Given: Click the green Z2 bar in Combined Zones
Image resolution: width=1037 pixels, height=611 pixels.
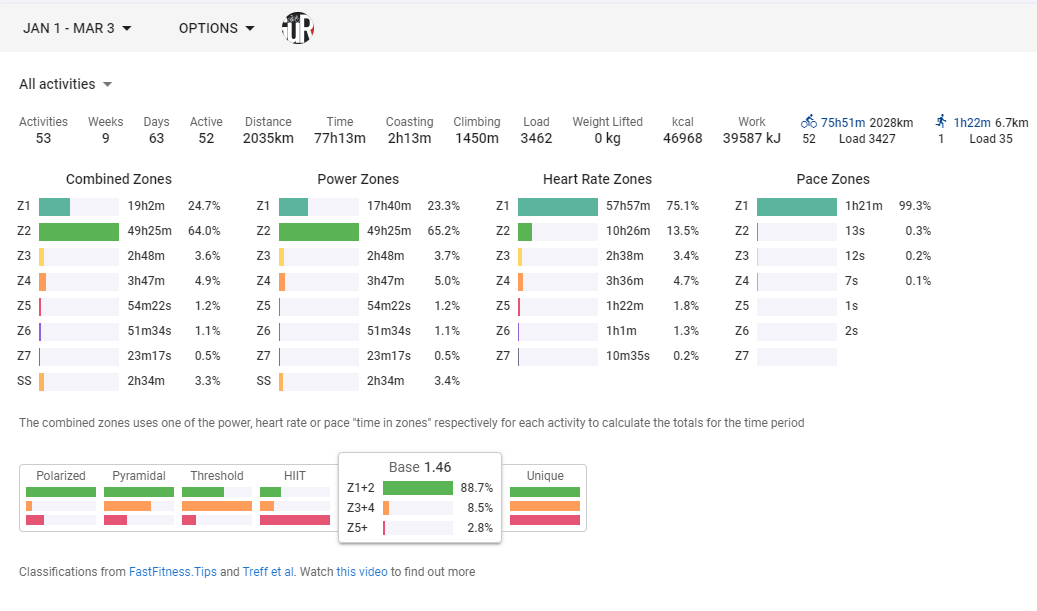Looking at the screenshot, I should (79, 231).
